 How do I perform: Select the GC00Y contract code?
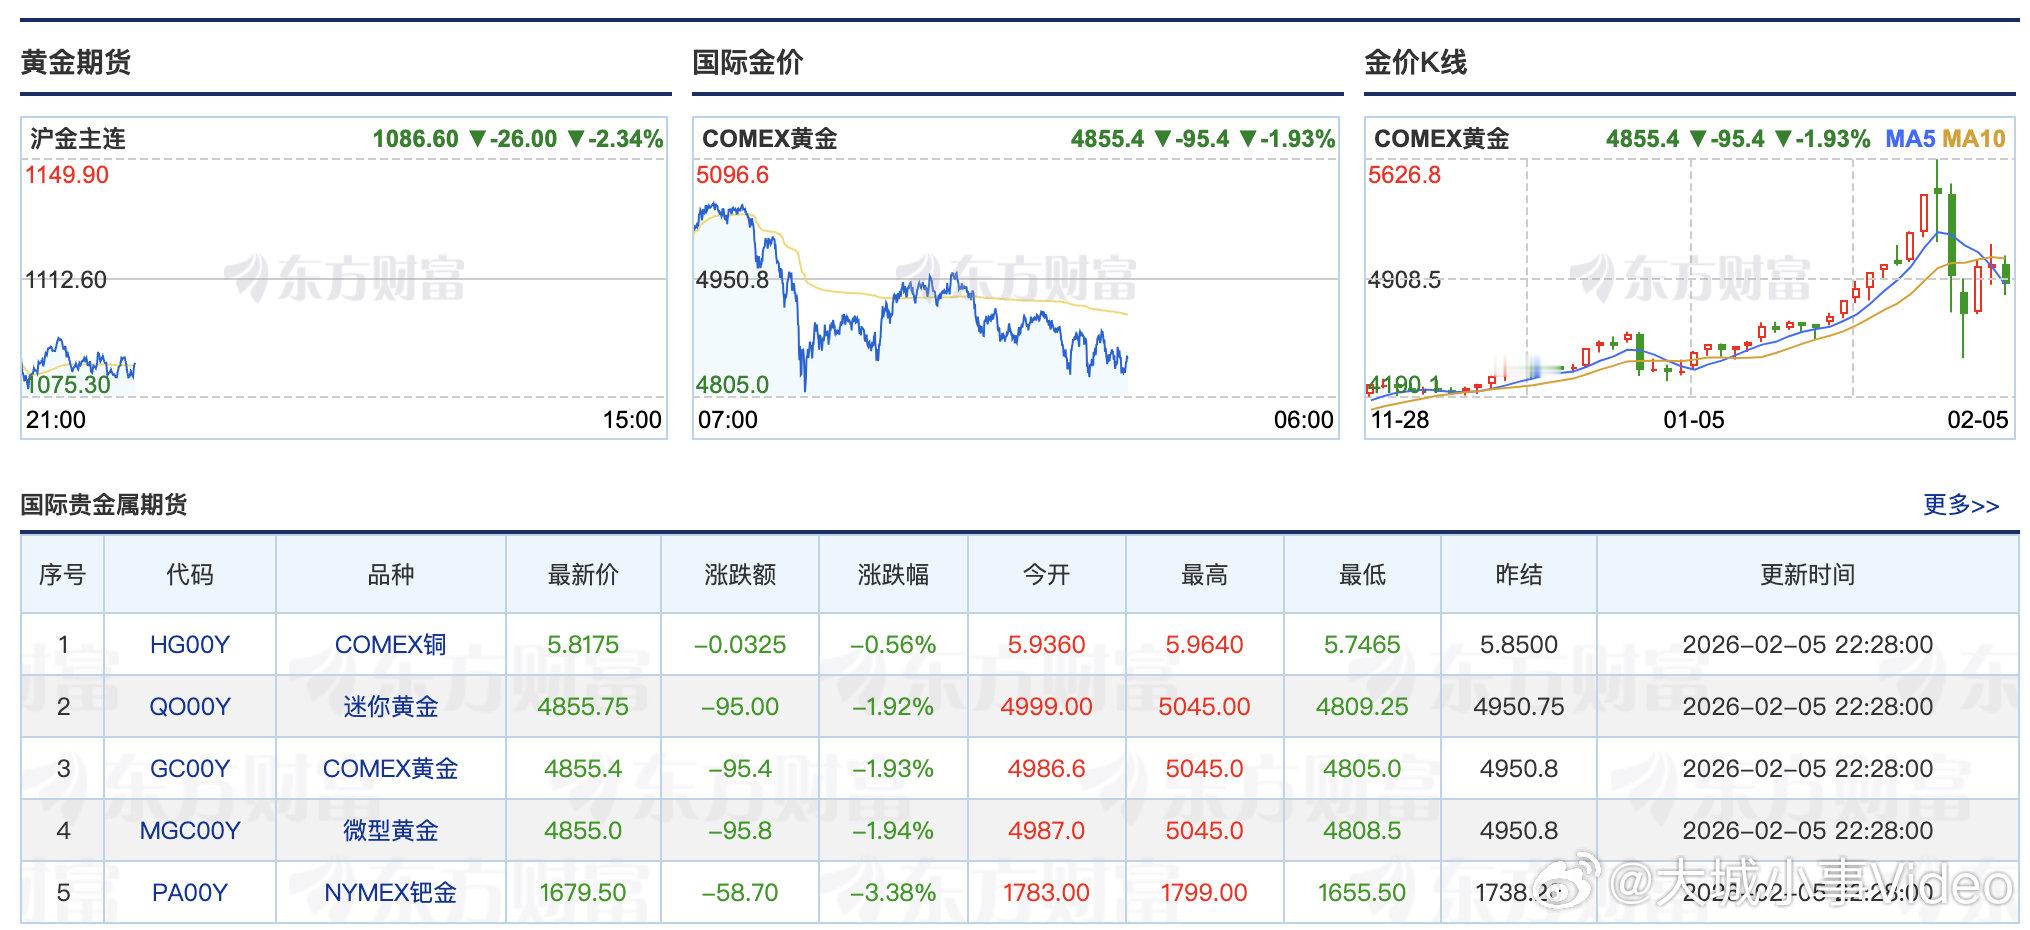[191, 768]
